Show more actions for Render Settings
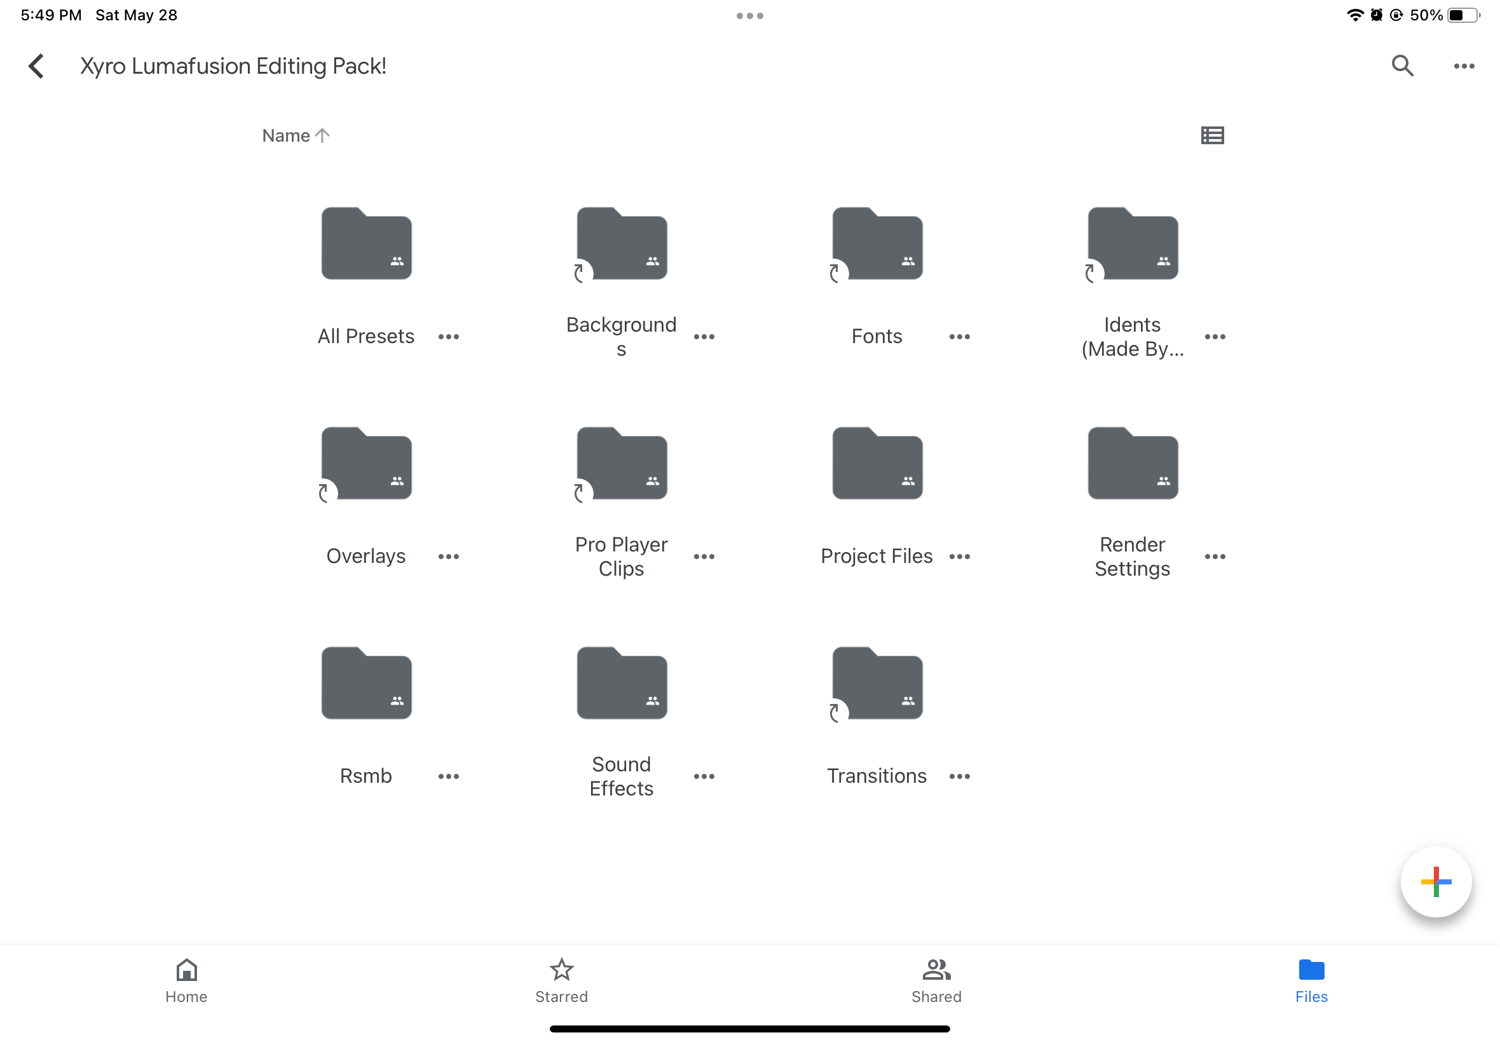 pos(1215,557)
